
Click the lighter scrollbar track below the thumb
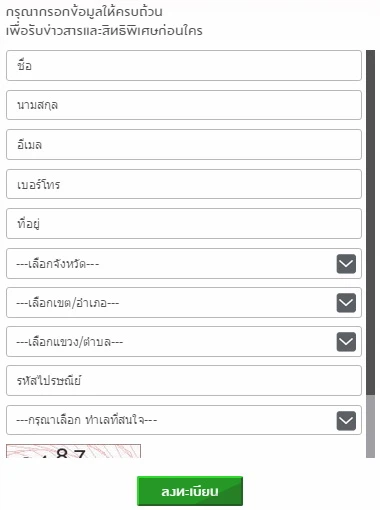point(370,427)
